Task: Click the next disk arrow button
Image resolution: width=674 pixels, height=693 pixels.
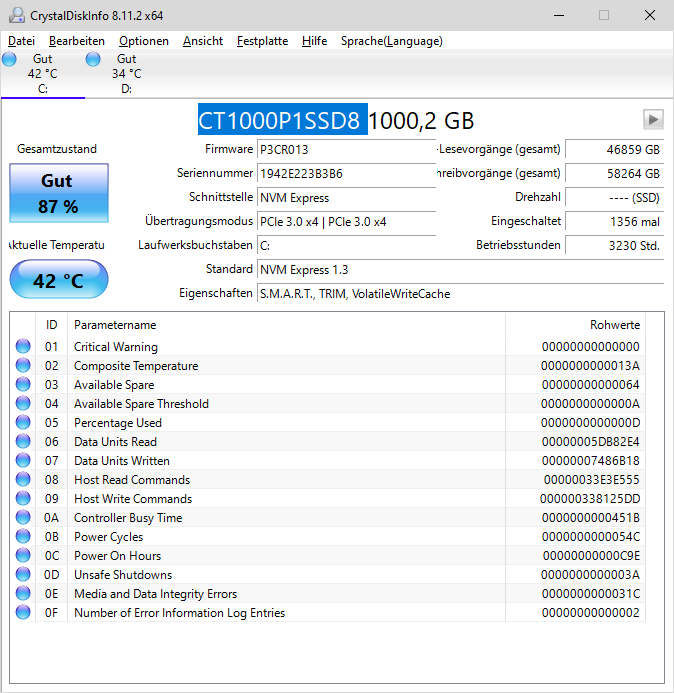Action: pyautogui.click(x=653, y=119)
